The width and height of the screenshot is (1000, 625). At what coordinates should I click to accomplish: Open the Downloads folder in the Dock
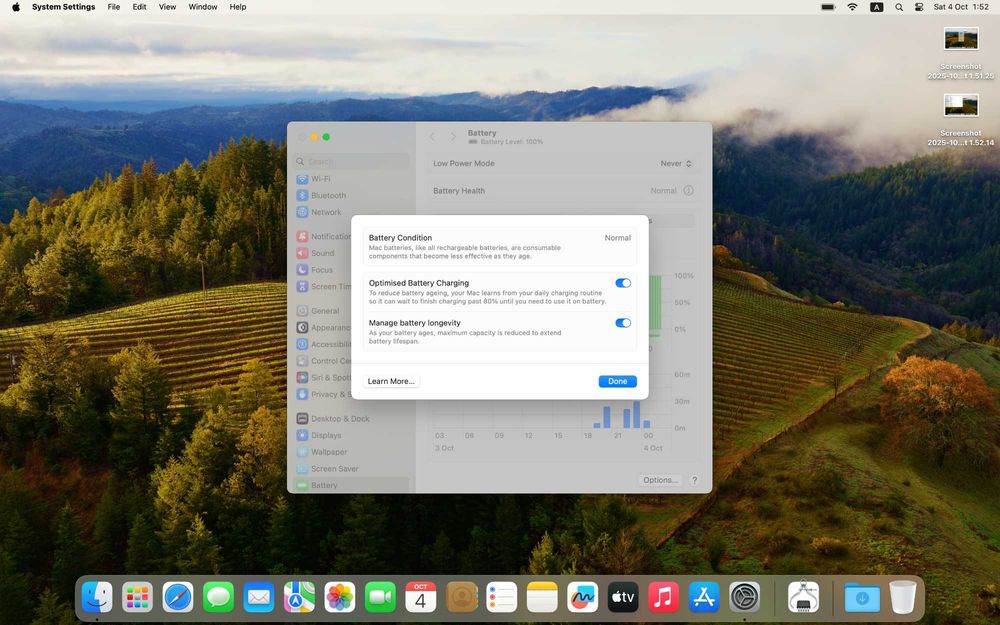pyautogui.click(x=862, y=598)
